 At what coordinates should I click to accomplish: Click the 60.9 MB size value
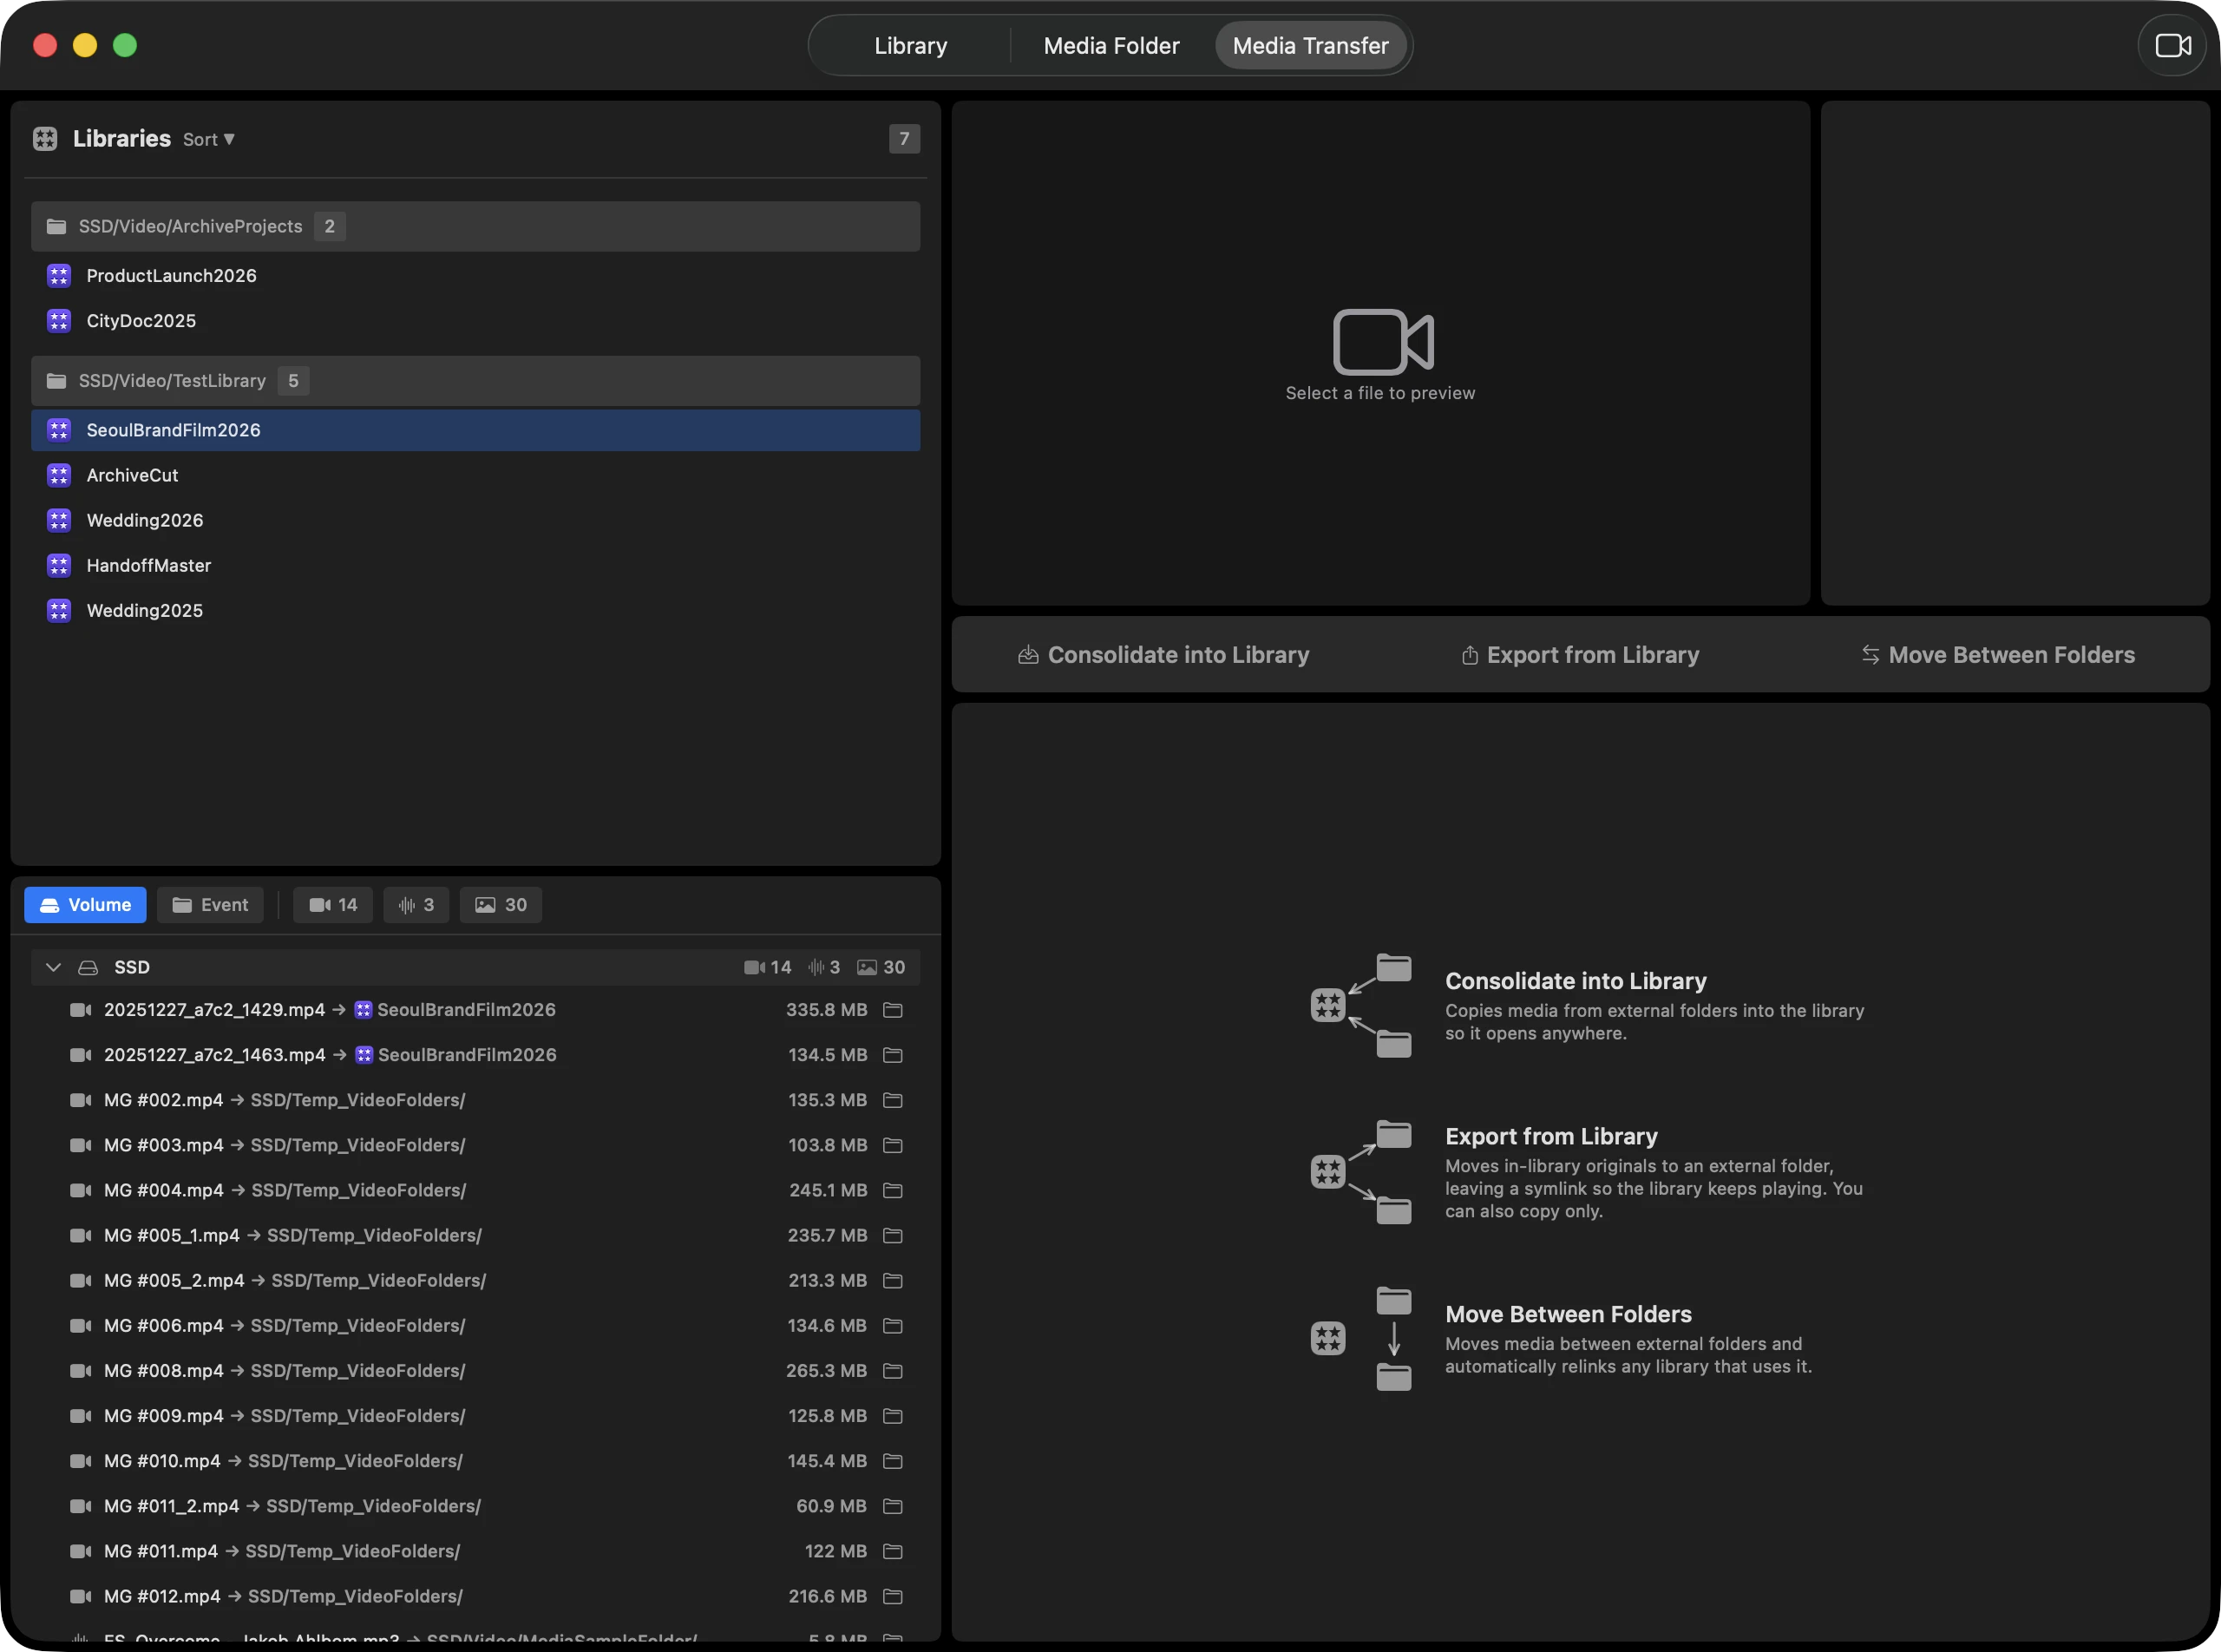tap(831, 1507)
